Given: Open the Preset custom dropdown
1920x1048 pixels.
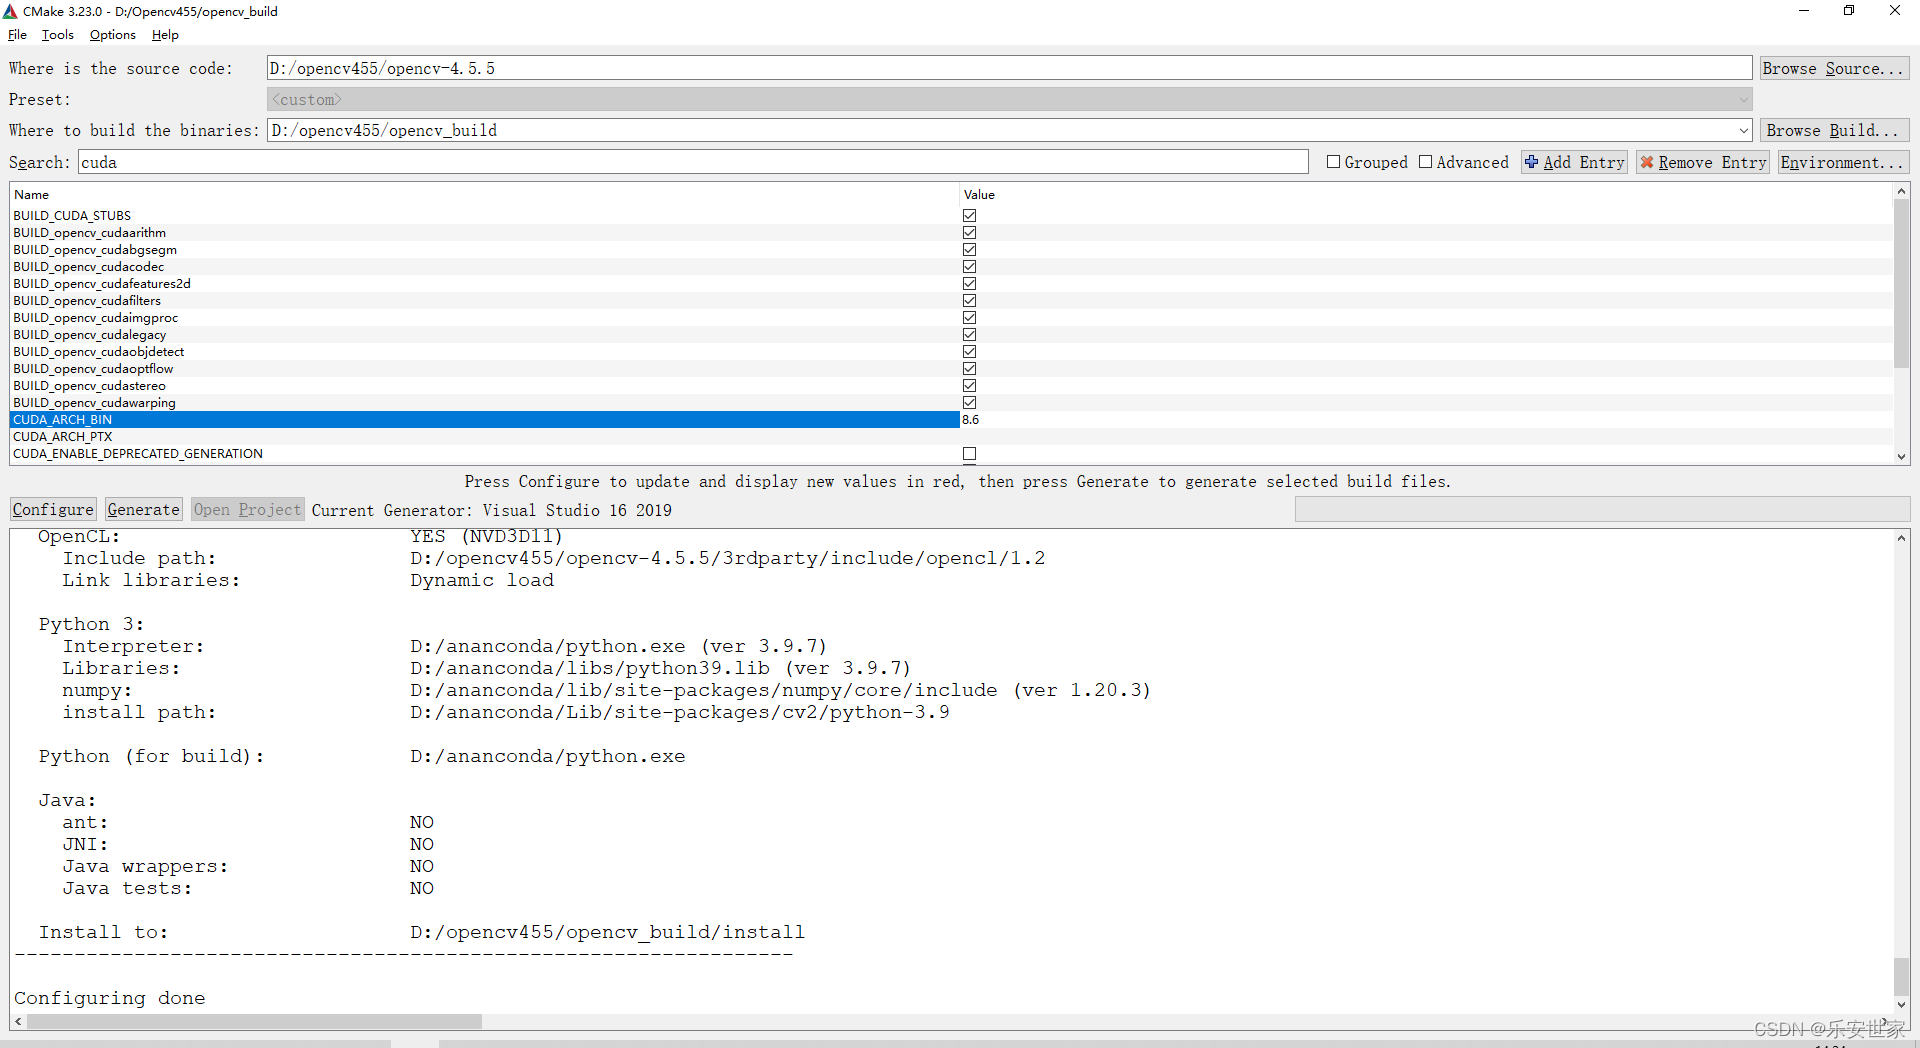Looking at the screenshot, I should coord(1009,99).
